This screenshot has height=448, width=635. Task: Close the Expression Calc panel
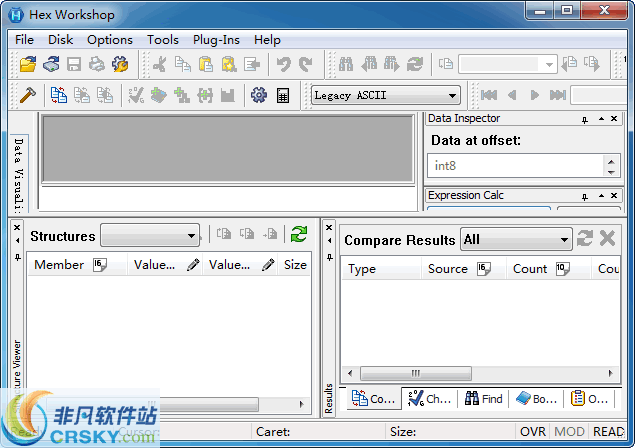coord(614,196)
